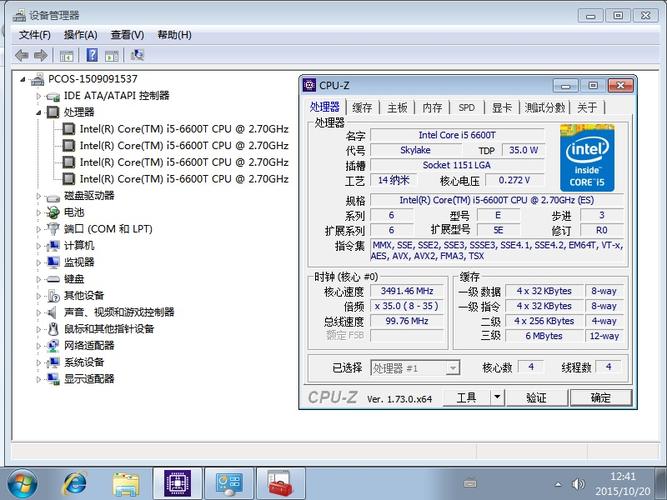Open the 操作(A) menu

click(80, 35)
